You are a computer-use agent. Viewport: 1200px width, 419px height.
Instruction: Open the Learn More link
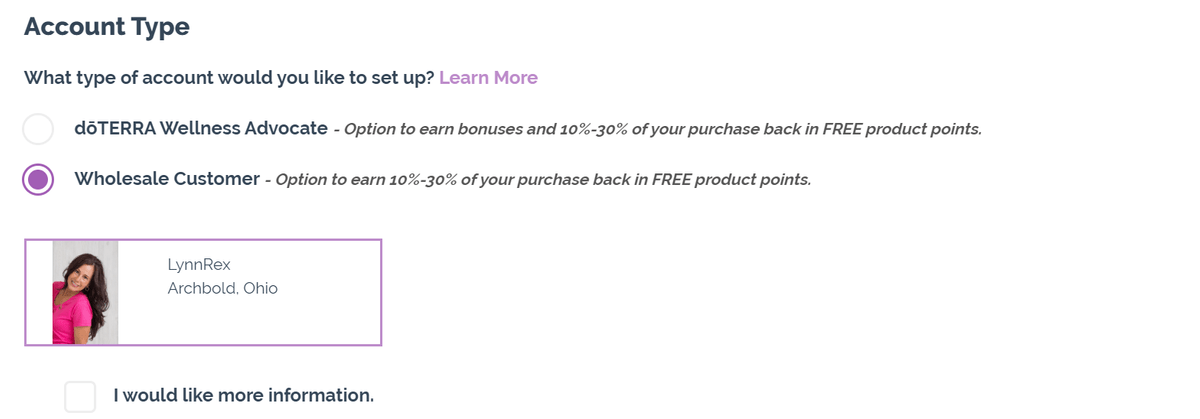488,78
